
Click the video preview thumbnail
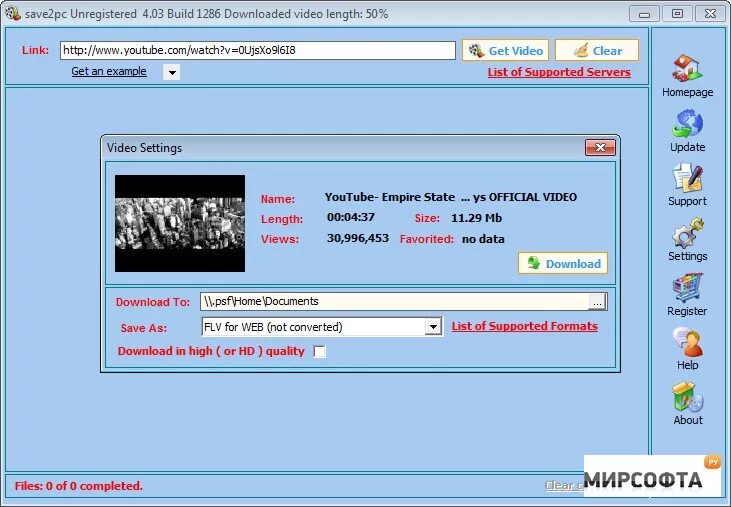[180, 223]
